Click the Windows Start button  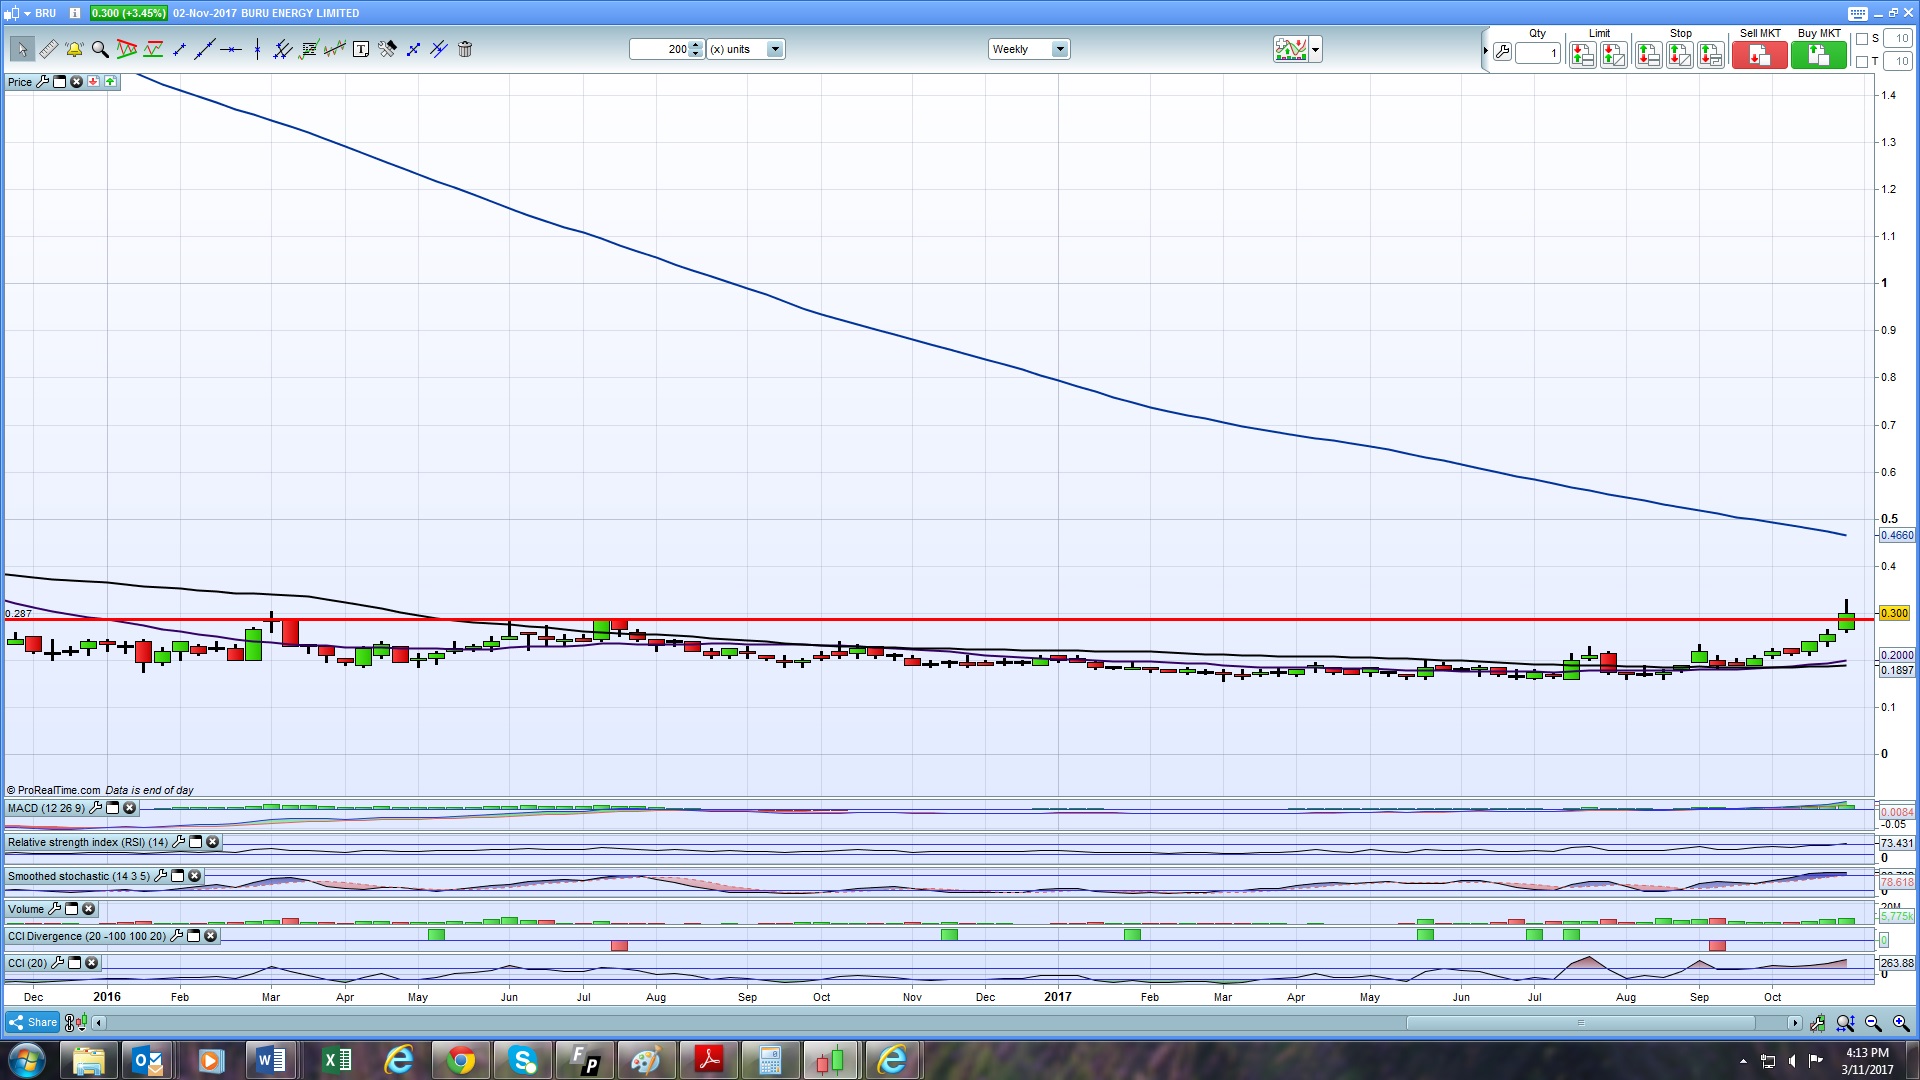point(27,1060)
